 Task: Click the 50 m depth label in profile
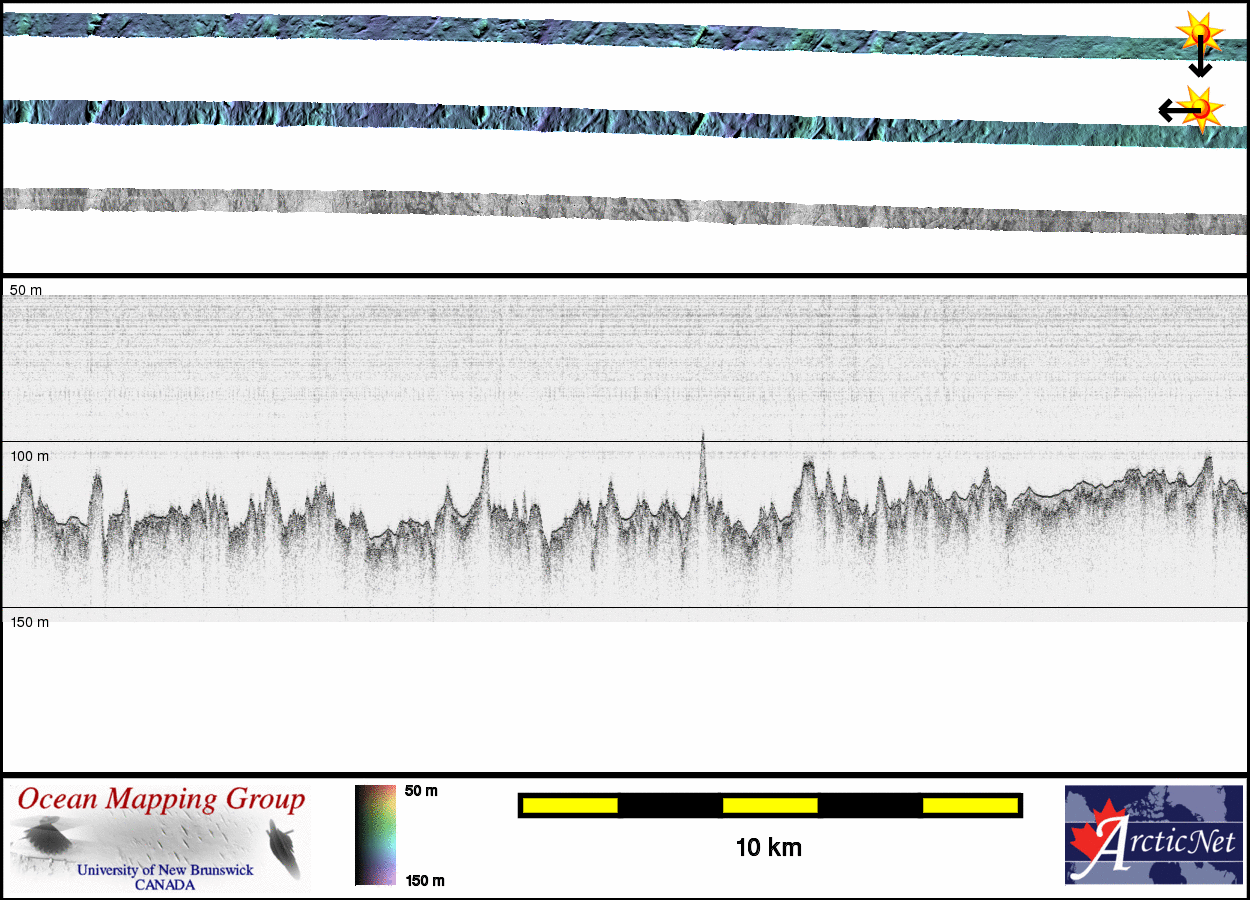[26, 290]
